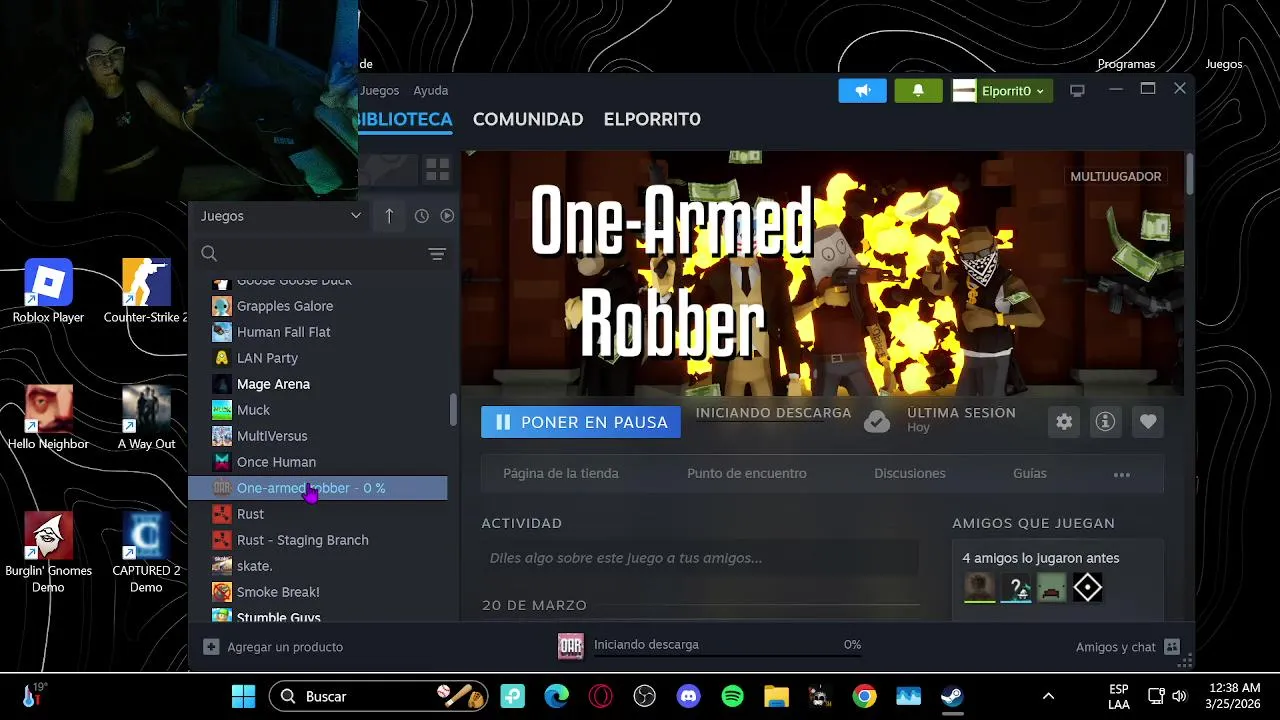Open advanced library filter options icon
The height and width of the screenshot is (720, 1280).
437,254
